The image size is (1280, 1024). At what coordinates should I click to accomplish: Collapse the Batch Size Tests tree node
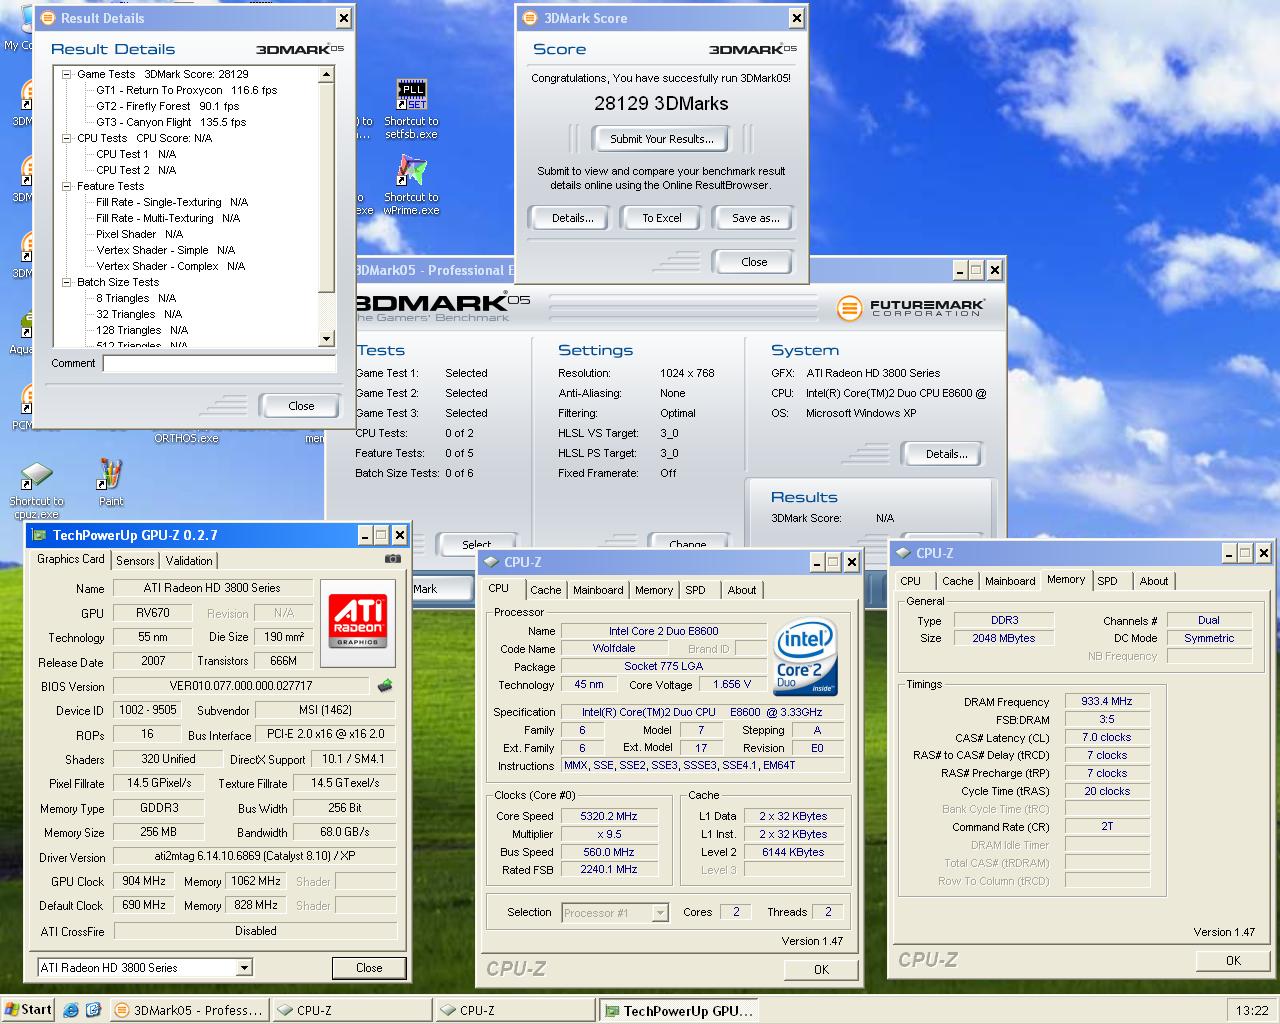(67, 282)
